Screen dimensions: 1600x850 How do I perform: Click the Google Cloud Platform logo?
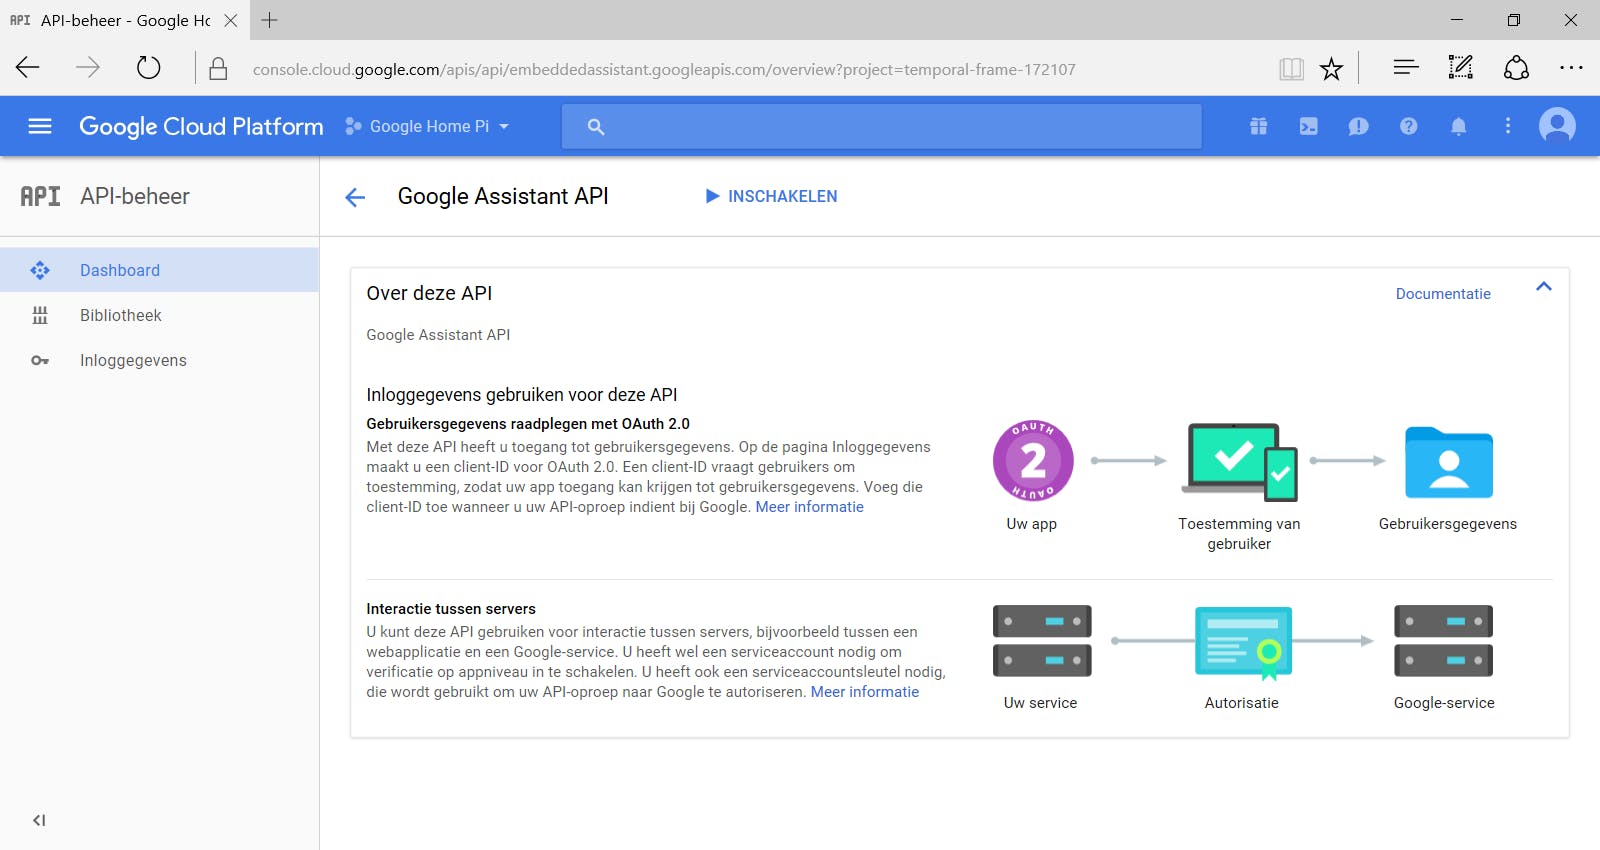201,126
